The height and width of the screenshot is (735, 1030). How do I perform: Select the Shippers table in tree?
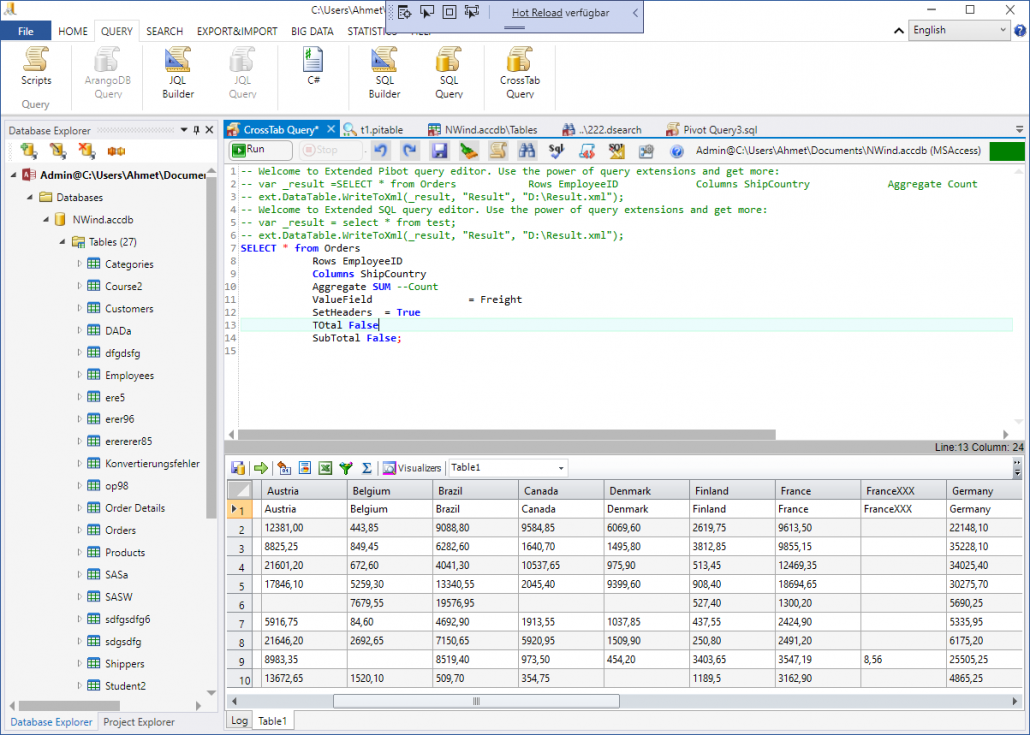124,663
